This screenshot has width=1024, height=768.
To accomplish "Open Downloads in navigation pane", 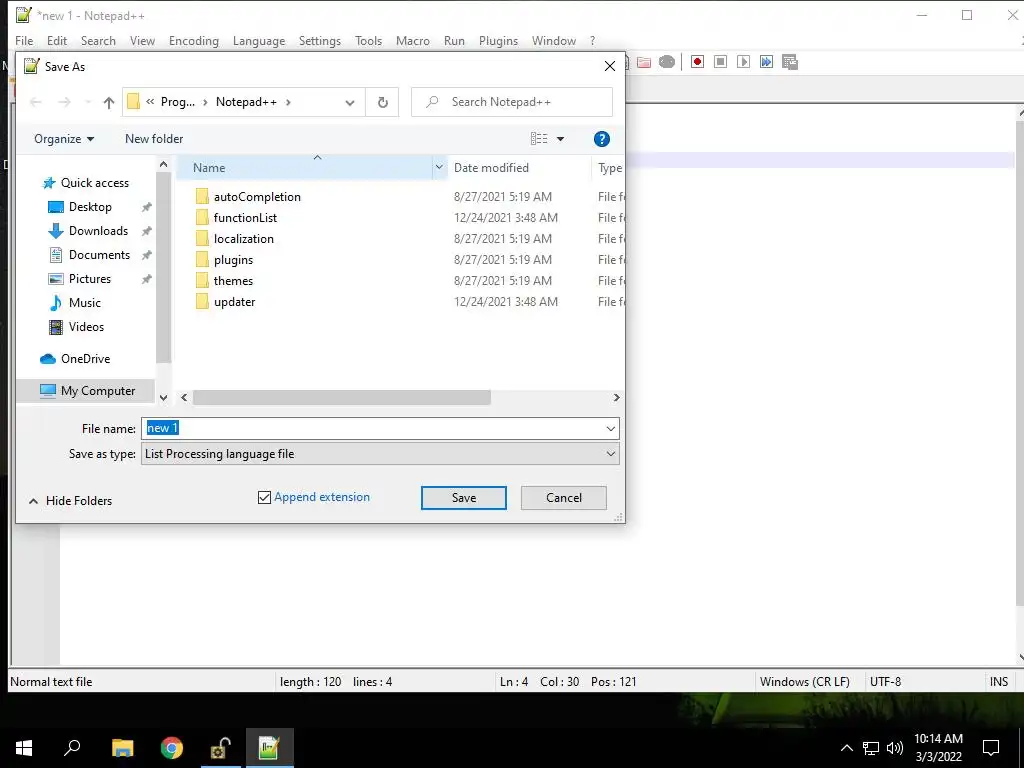I will [98, 231].
